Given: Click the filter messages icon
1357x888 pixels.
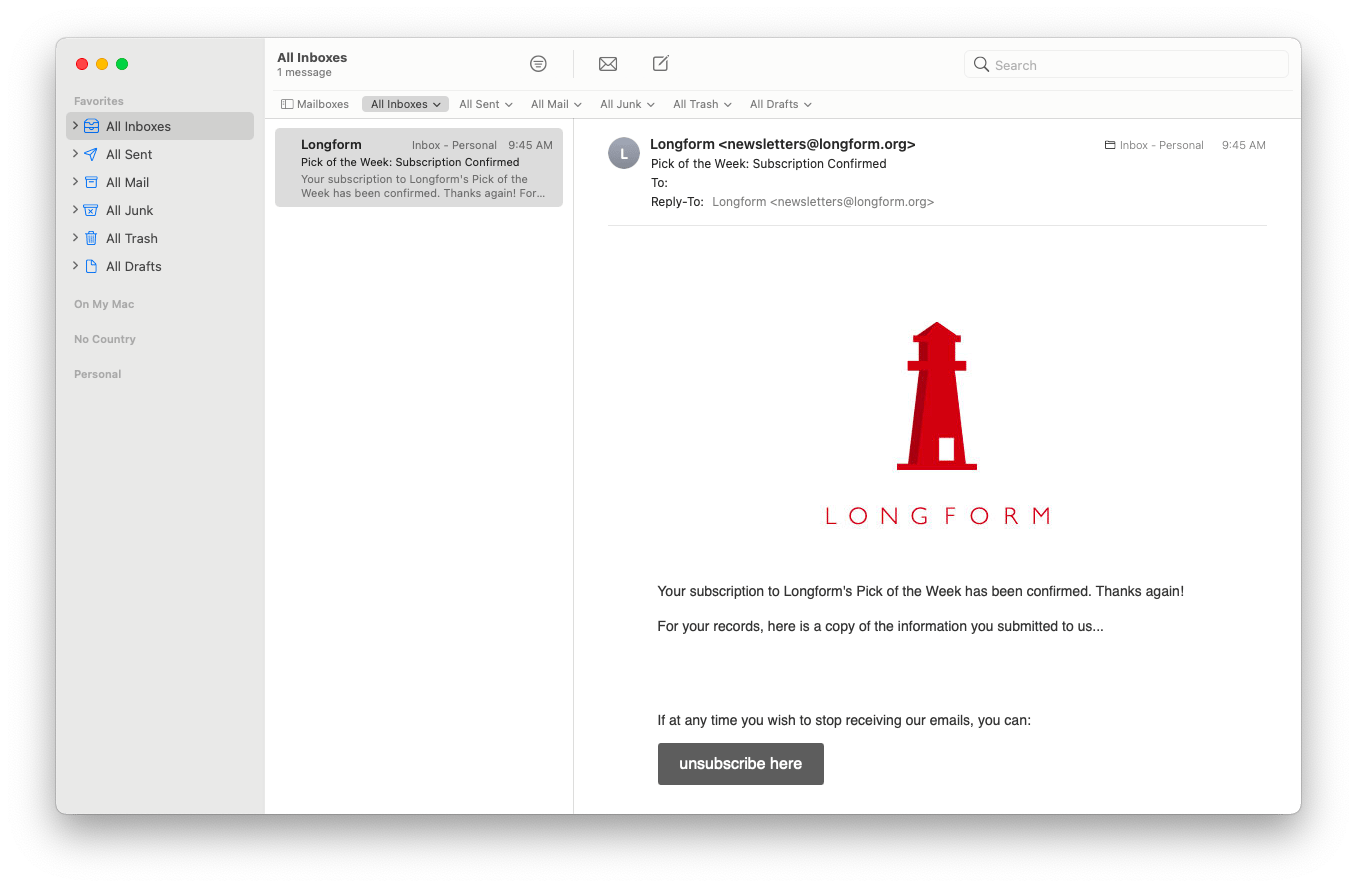Looking at the screenshot, I should 538,64.
